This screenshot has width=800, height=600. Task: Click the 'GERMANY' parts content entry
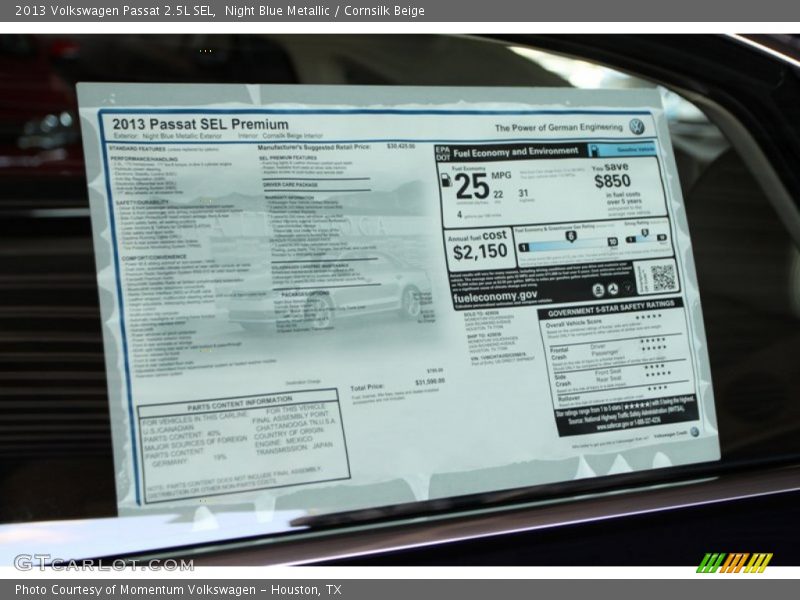click(170, 462)
